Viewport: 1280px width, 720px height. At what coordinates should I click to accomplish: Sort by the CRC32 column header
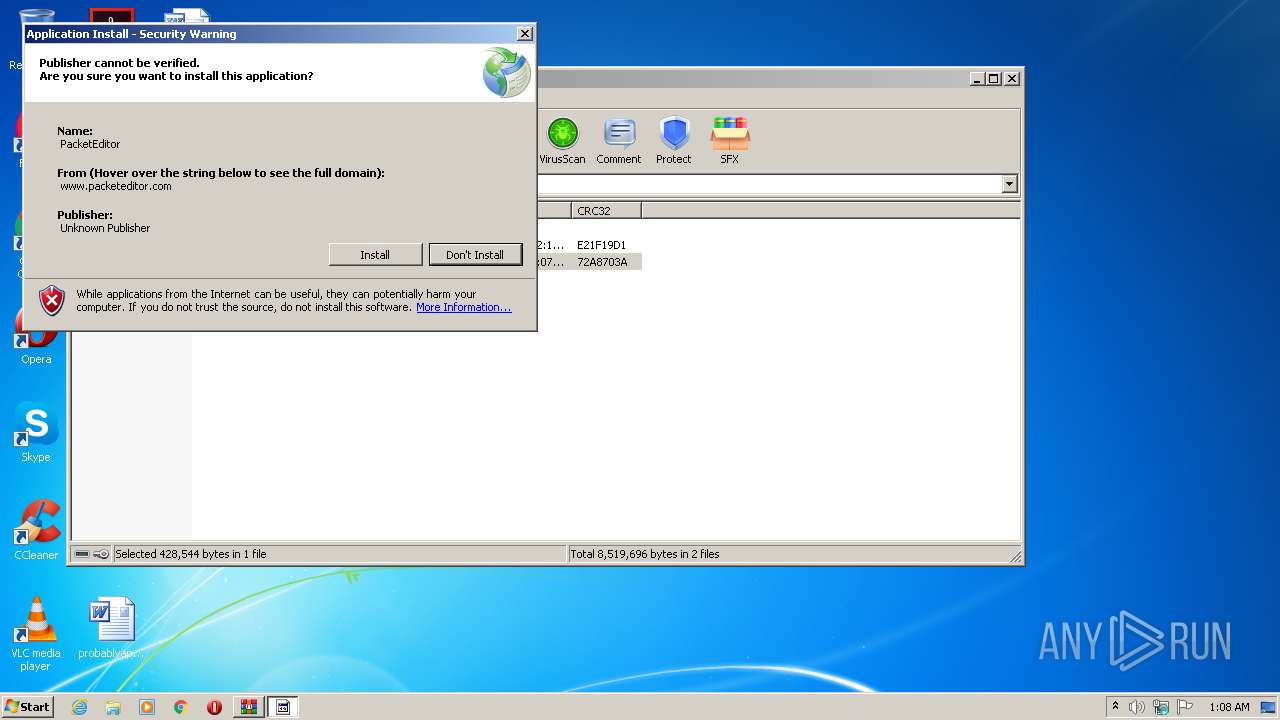[x=606, y=211]
